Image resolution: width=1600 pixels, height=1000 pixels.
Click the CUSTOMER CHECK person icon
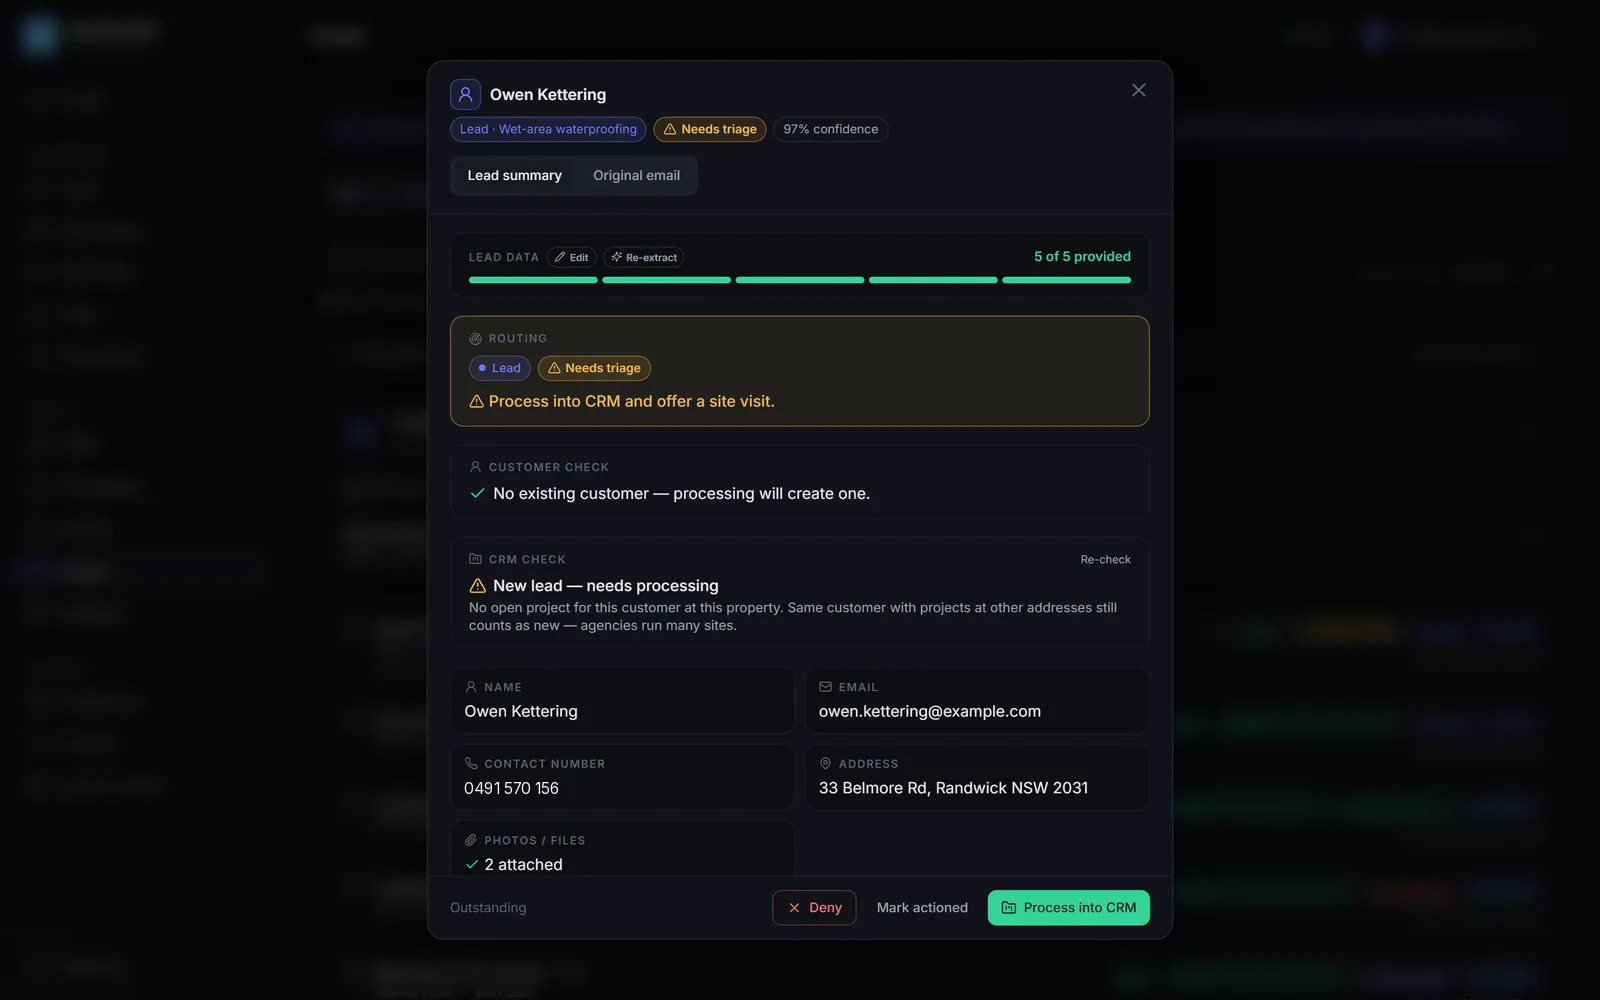(475, 467)
